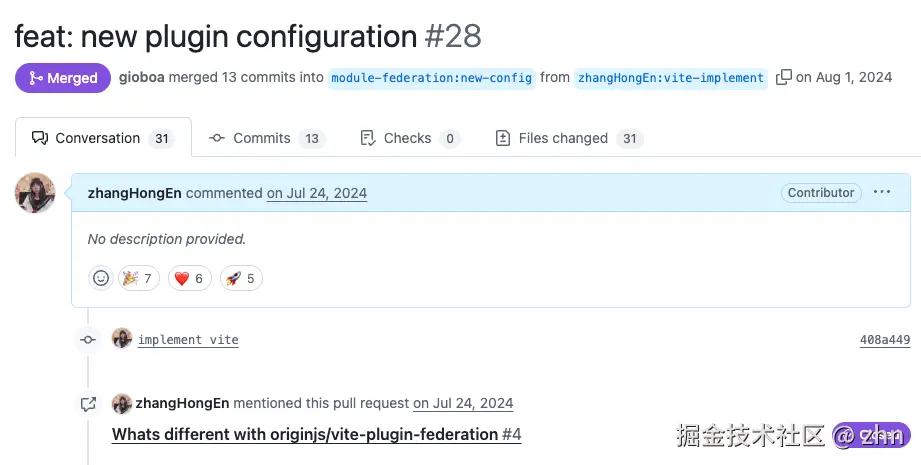Open the zhangHongEn:vite-implement head branch
921x465 pixels.
[671, 78]
